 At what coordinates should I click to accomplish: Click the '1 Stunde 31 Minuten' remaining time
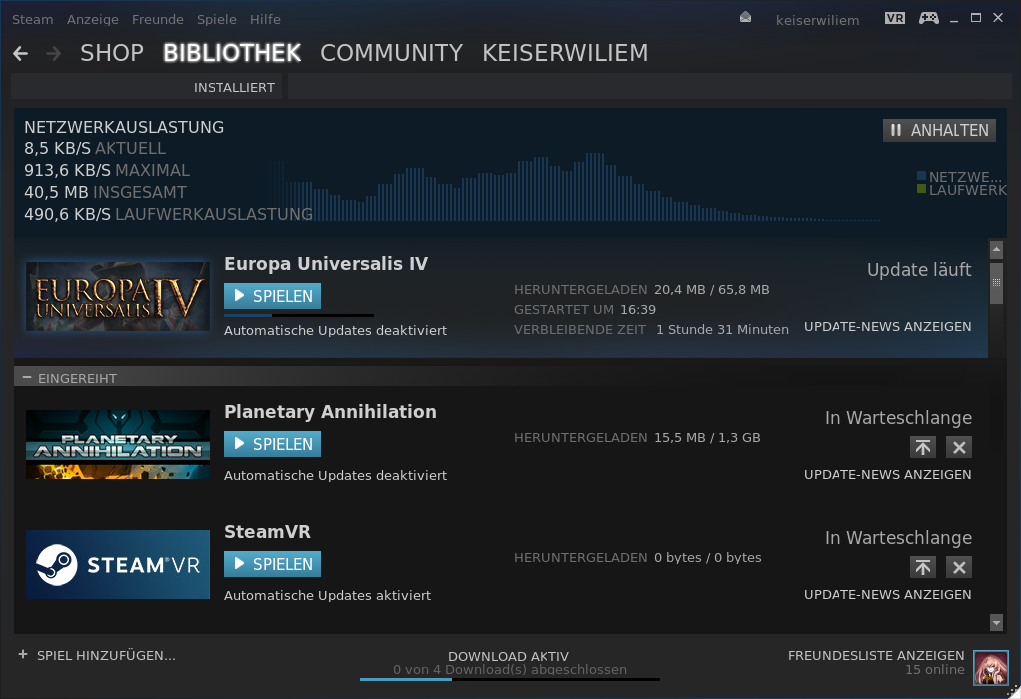click(722, 330)
